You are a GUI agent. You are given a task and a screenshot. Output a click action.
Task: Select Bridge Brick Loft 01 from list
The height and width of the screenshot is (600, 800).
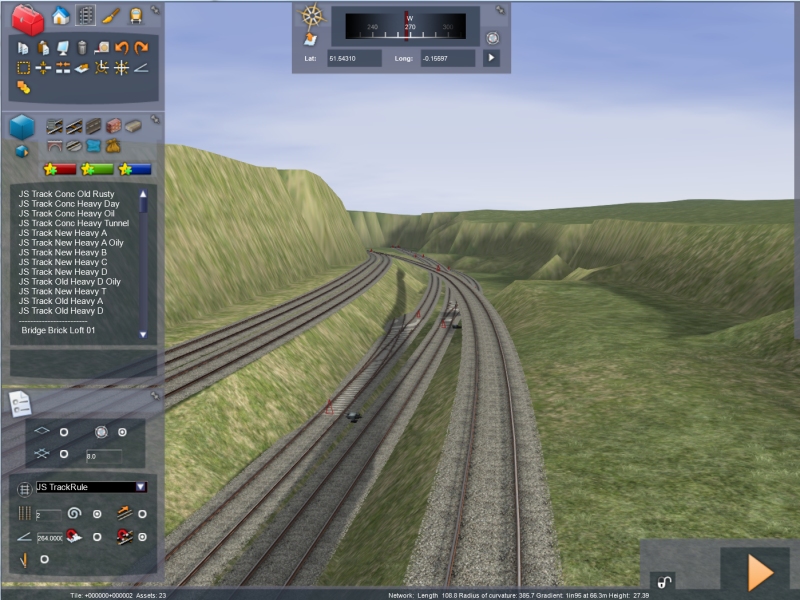pos(63,330)
